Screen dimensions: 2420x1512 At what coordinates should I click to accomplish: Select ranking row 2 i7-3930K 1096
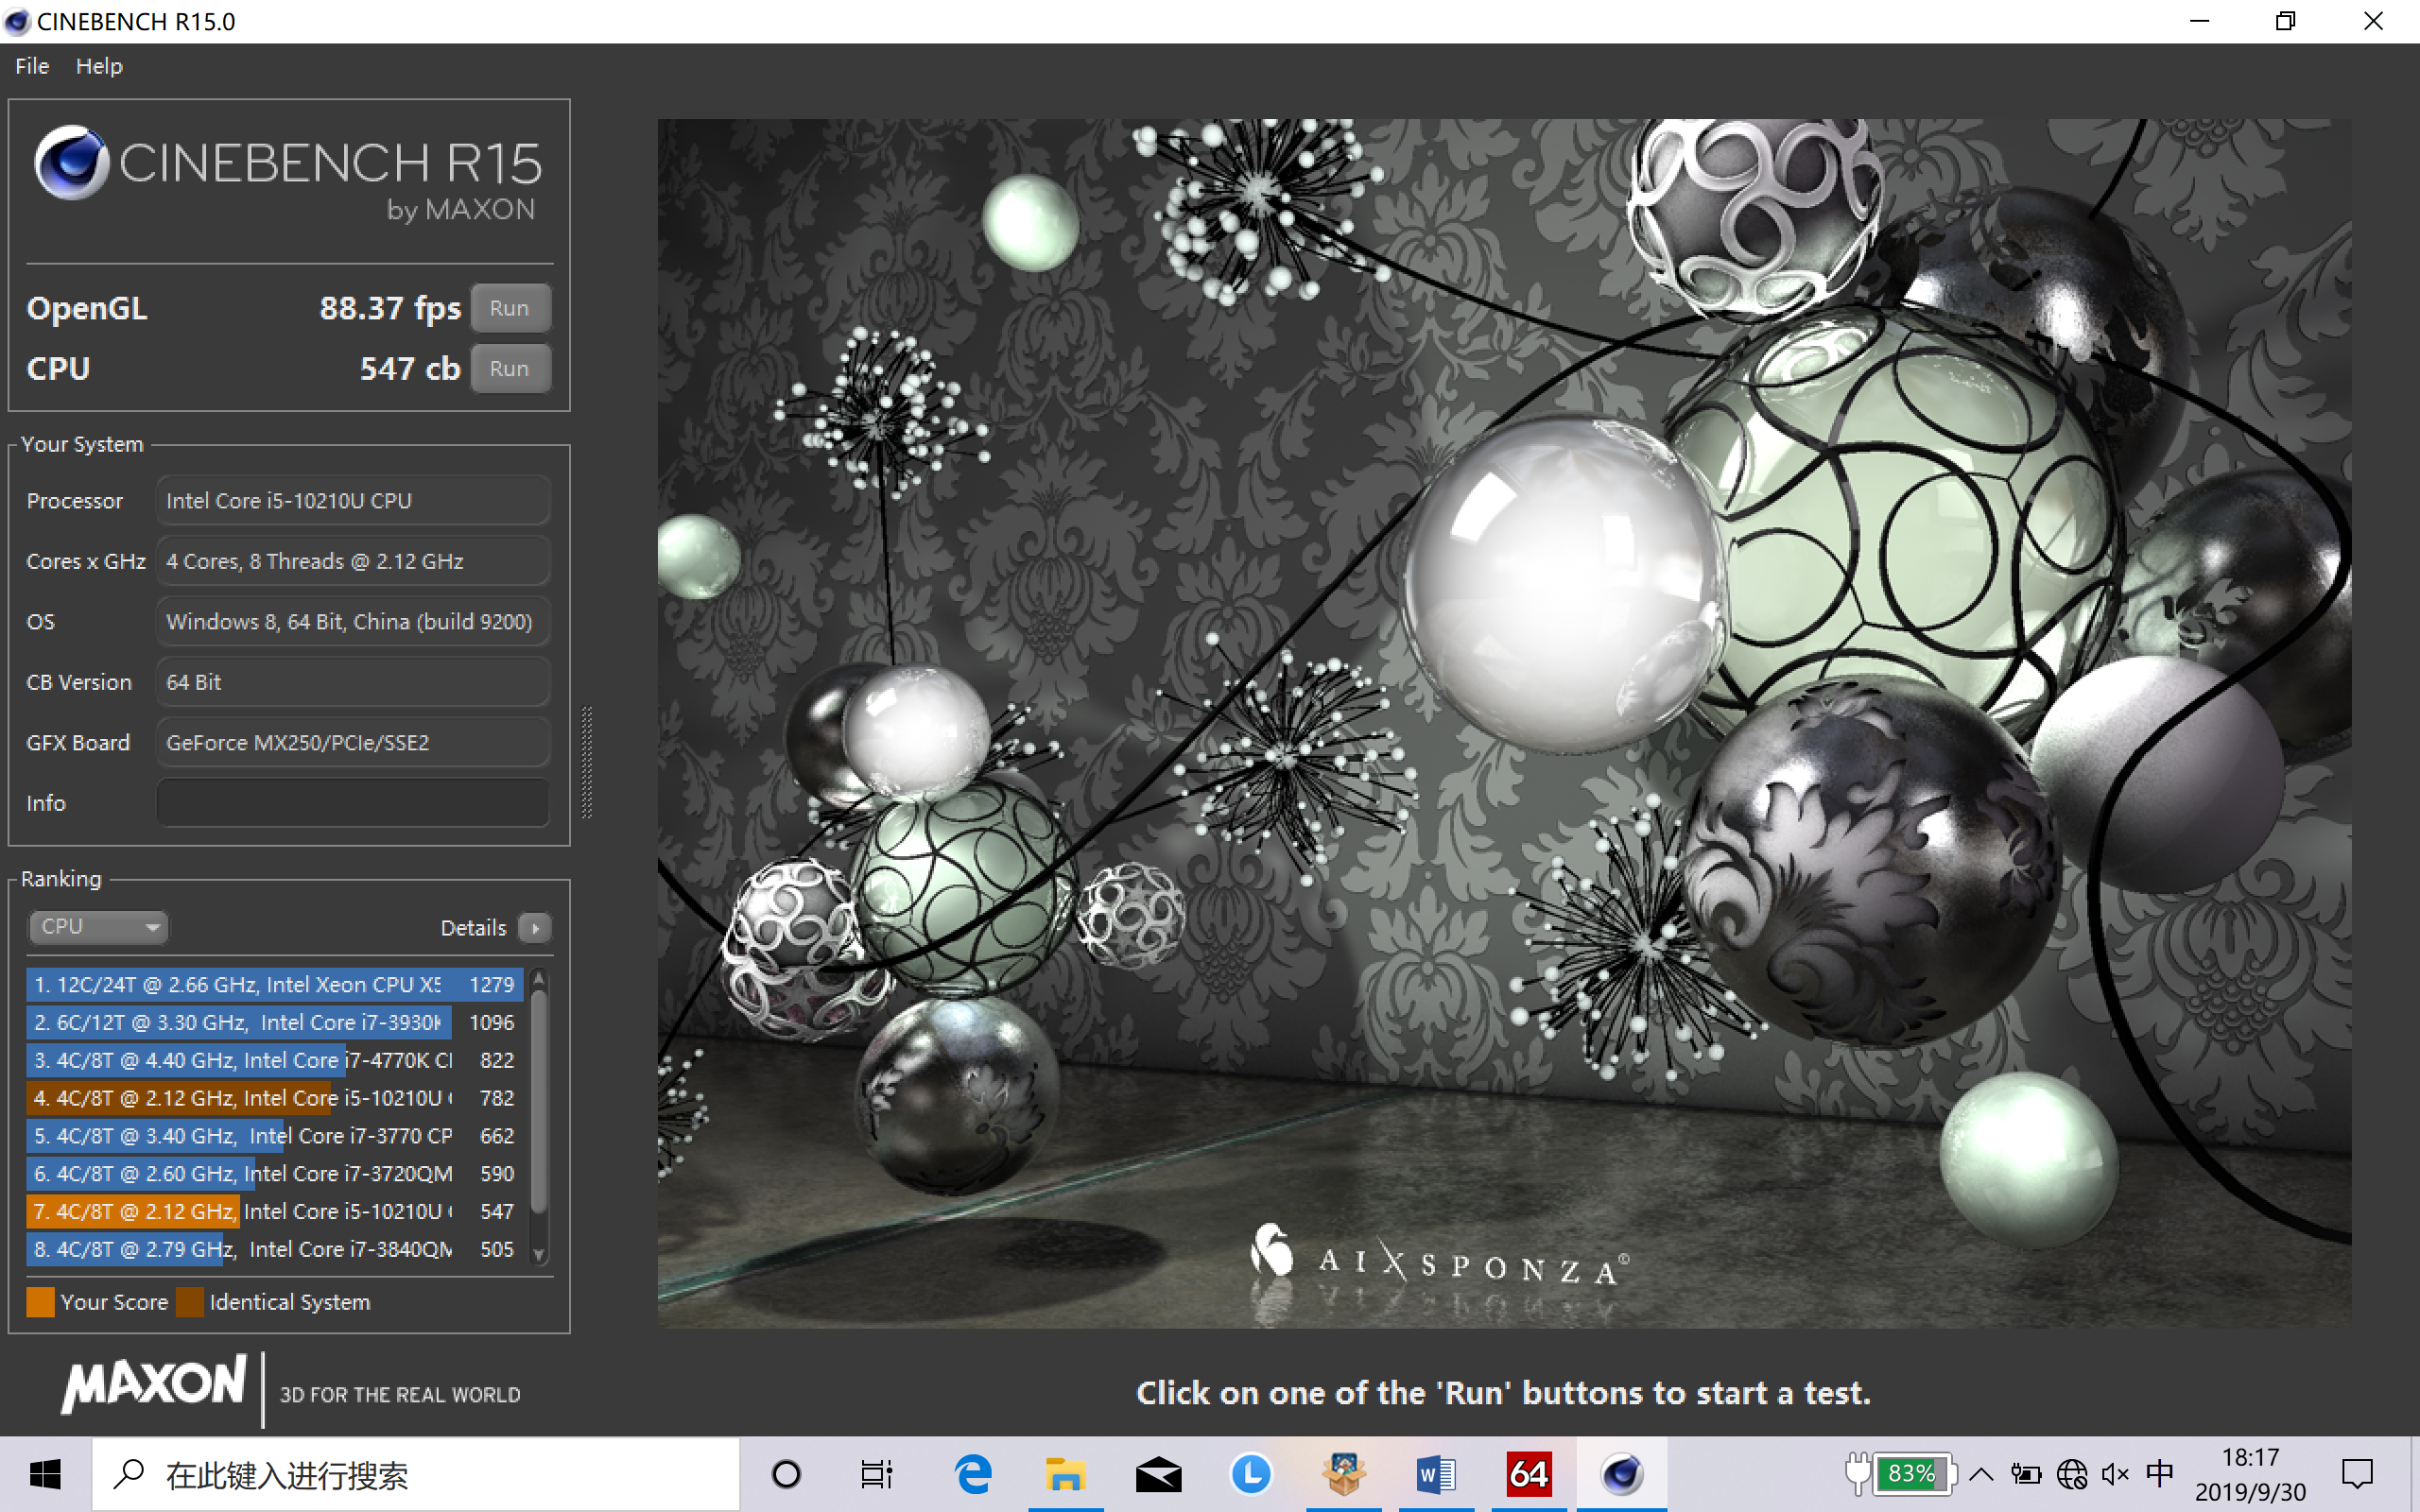[x=275, y=1022]
